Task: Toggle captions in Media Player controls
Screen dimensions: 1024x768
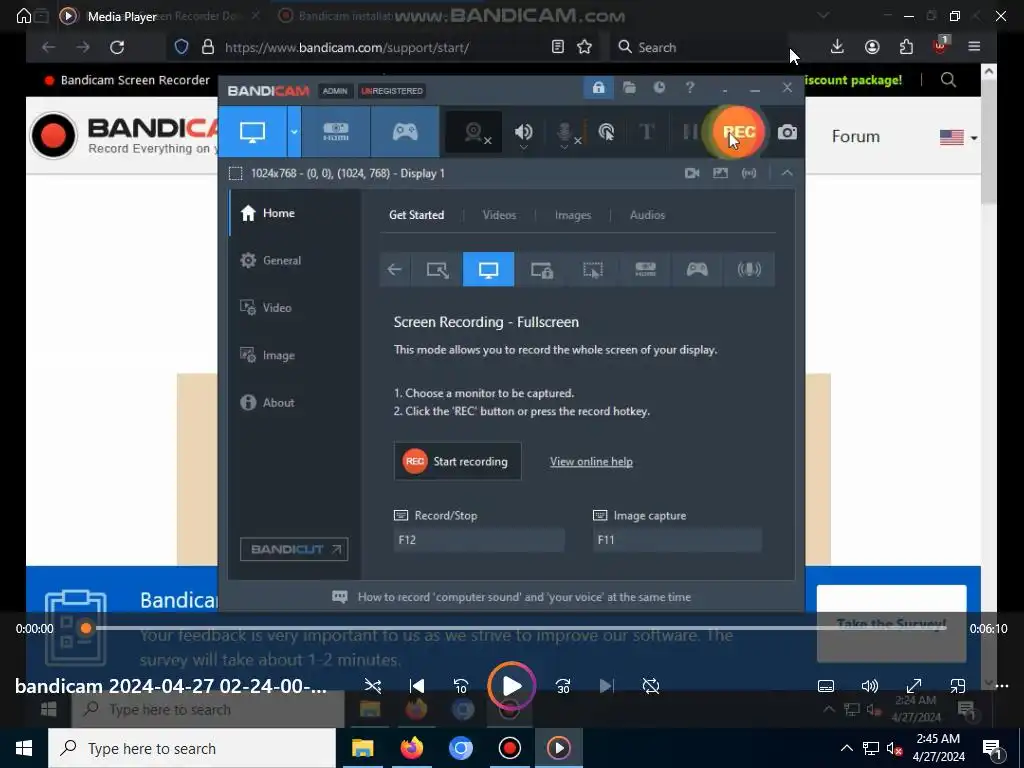Action: click(826, 686)
